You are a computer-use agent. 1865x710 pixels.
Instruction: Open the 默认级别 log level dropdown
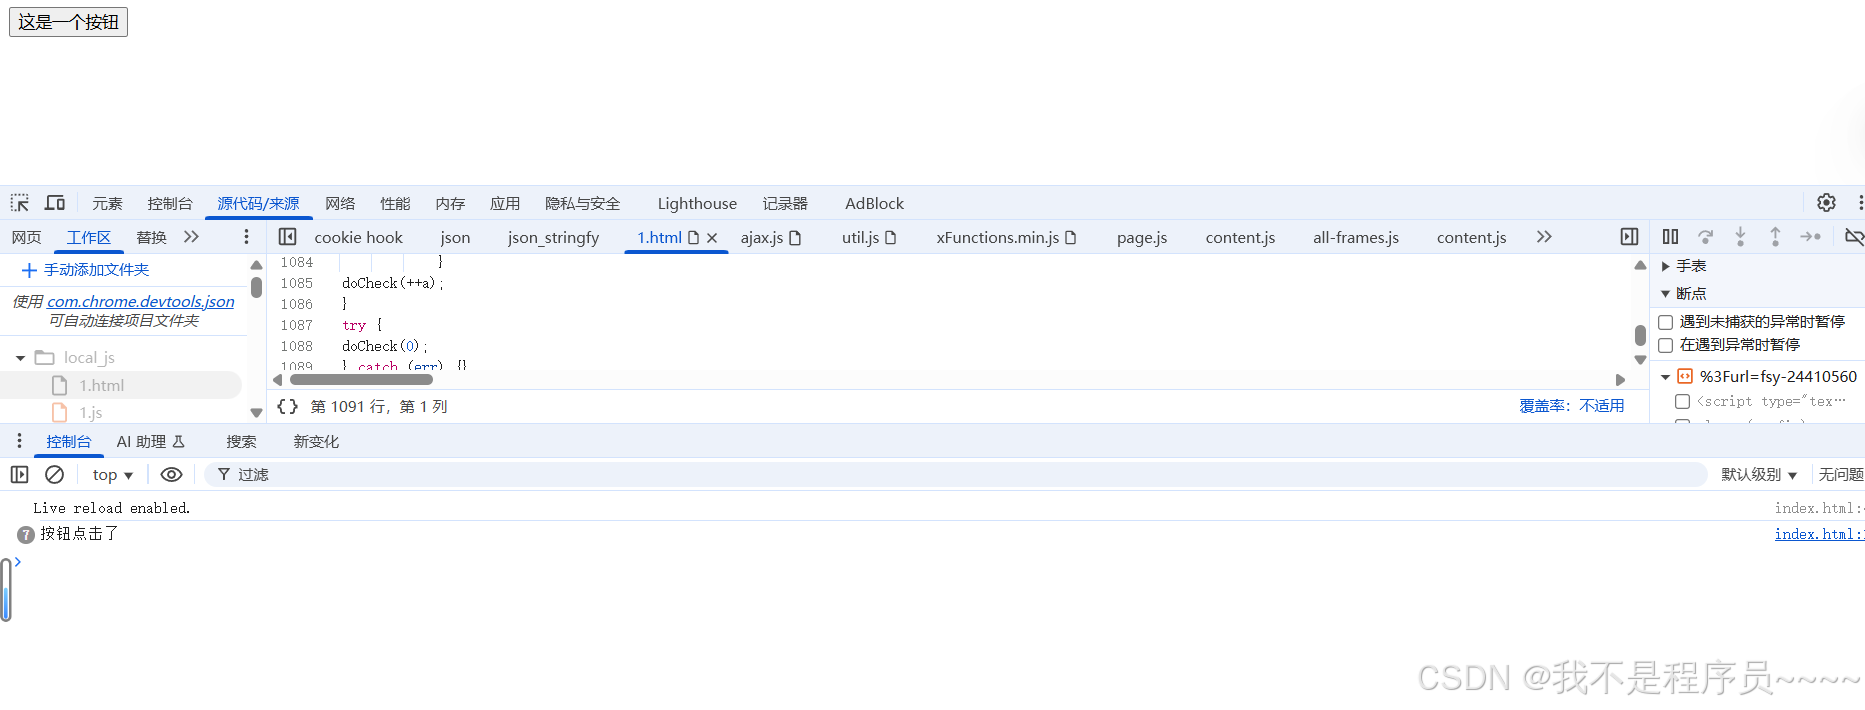click(1759, 475)
